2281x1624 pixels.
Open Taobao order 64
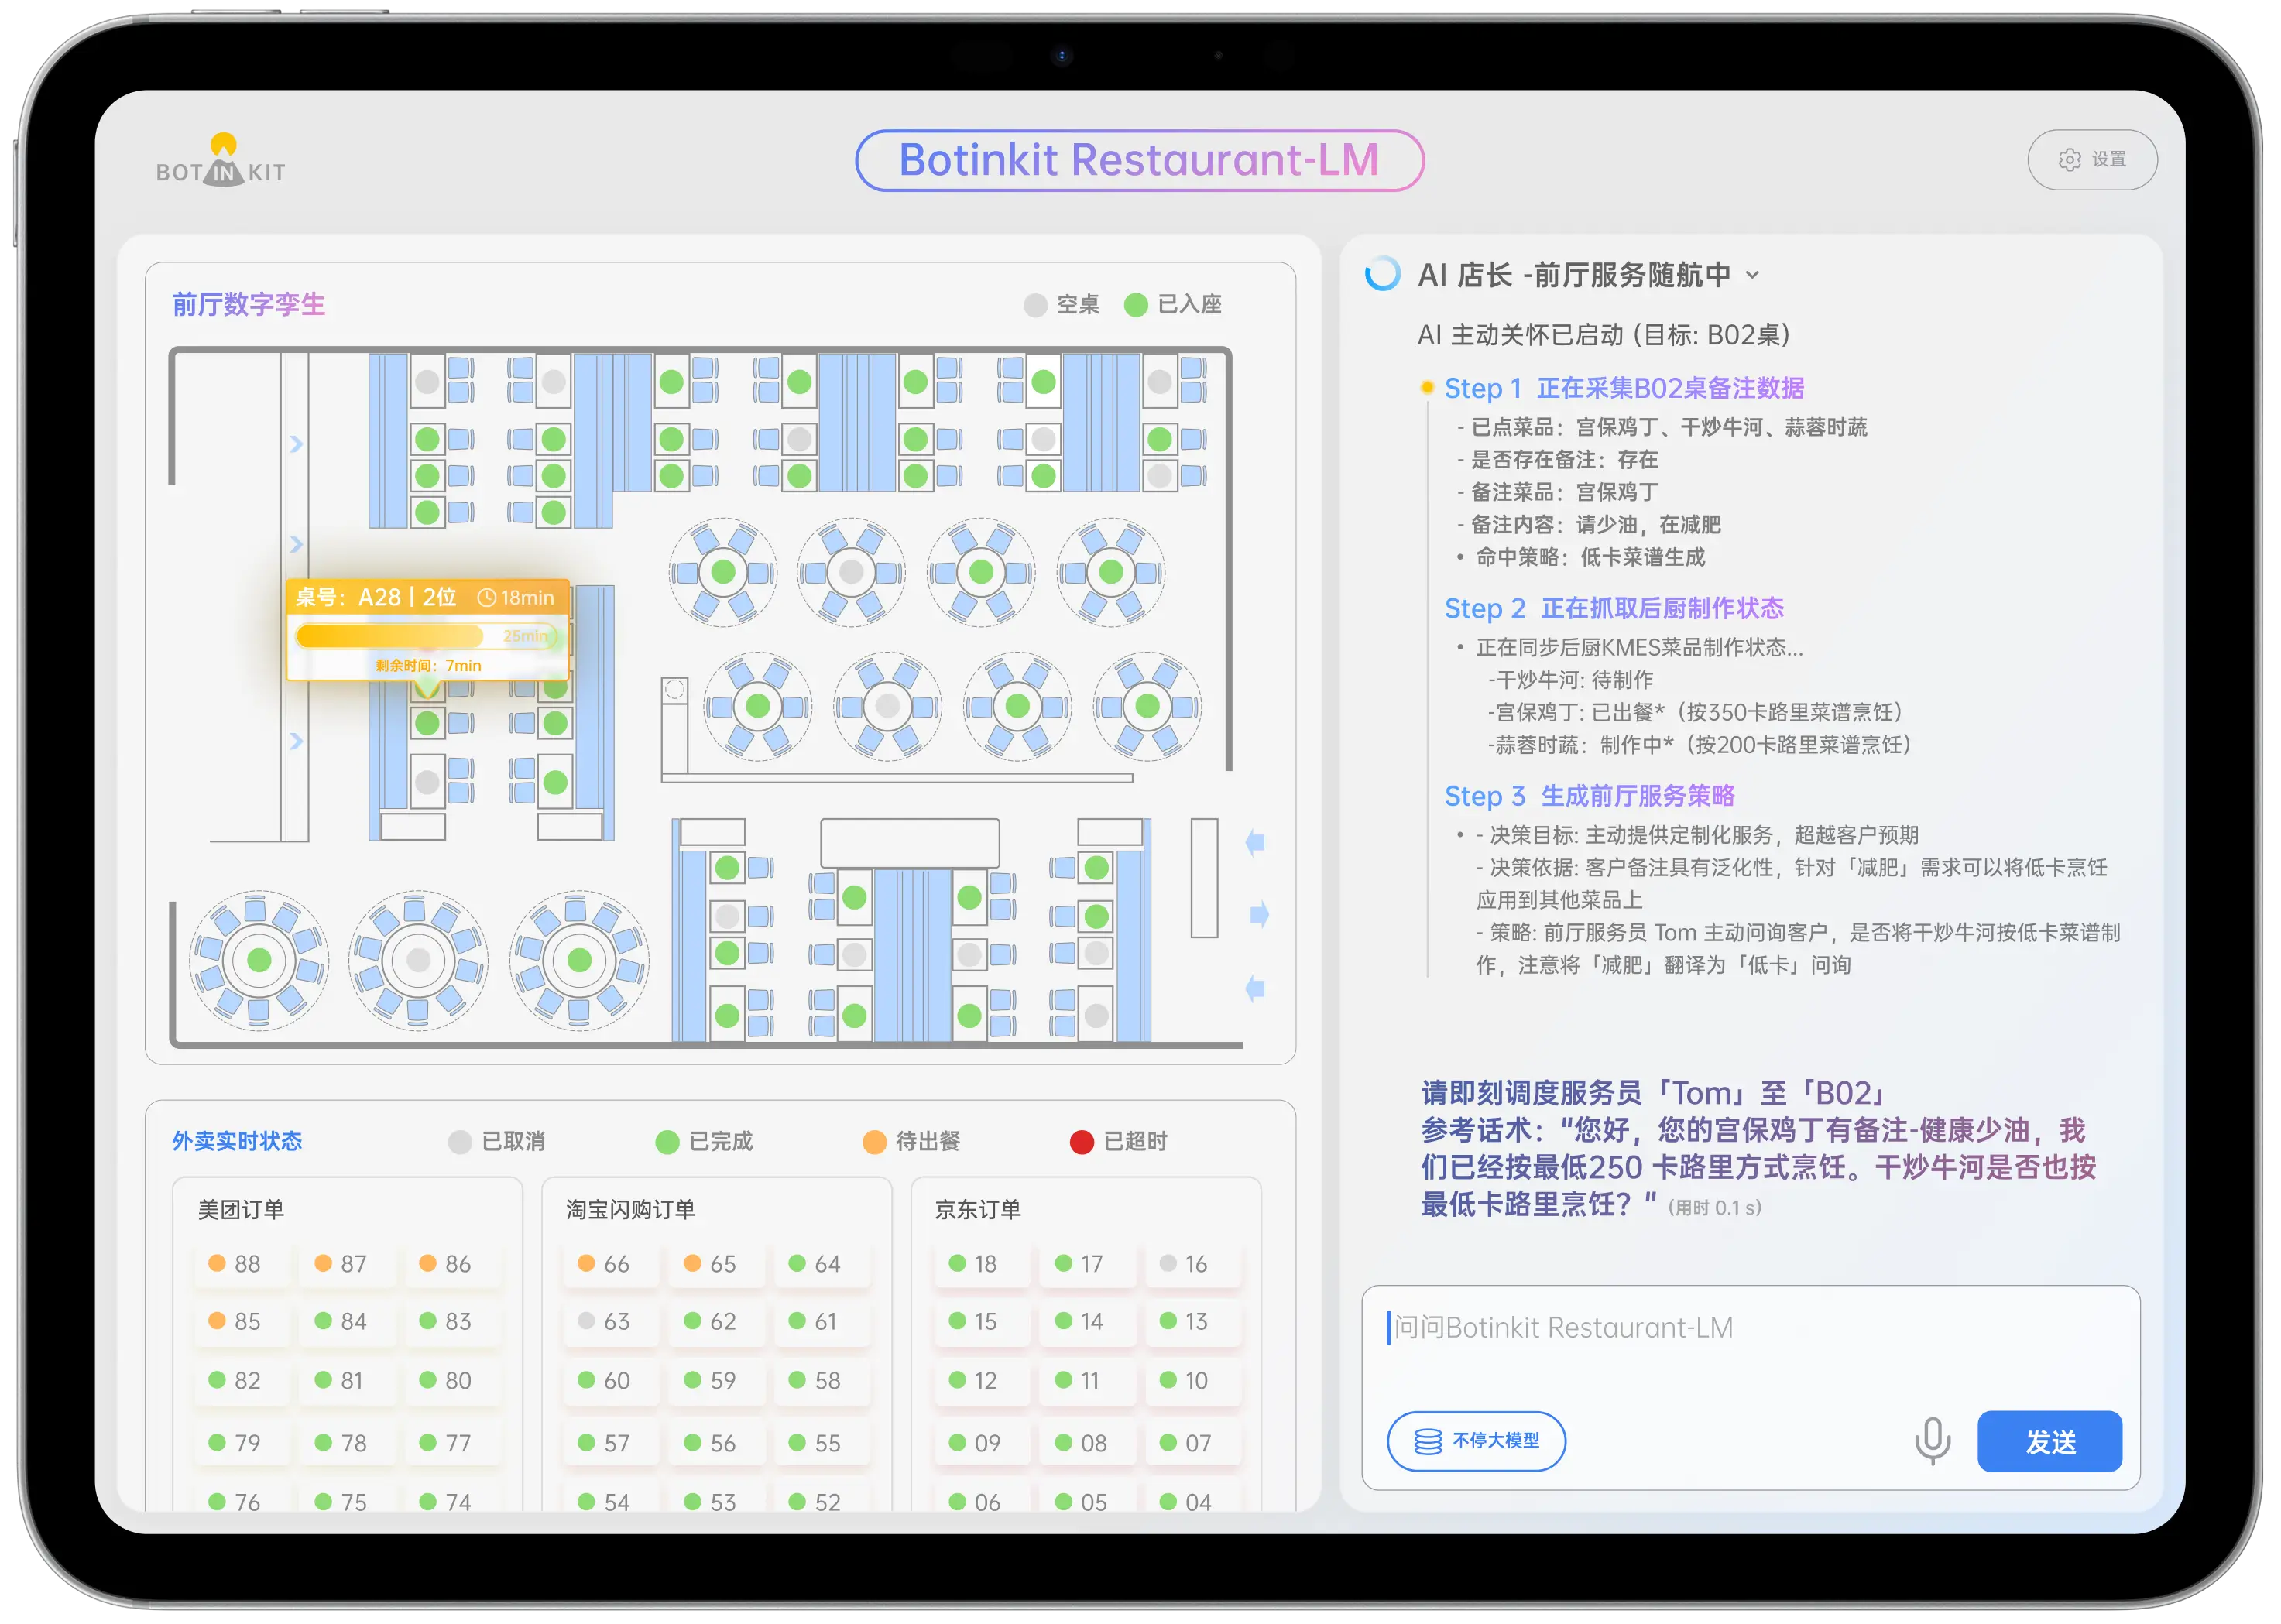(823, 1264)
